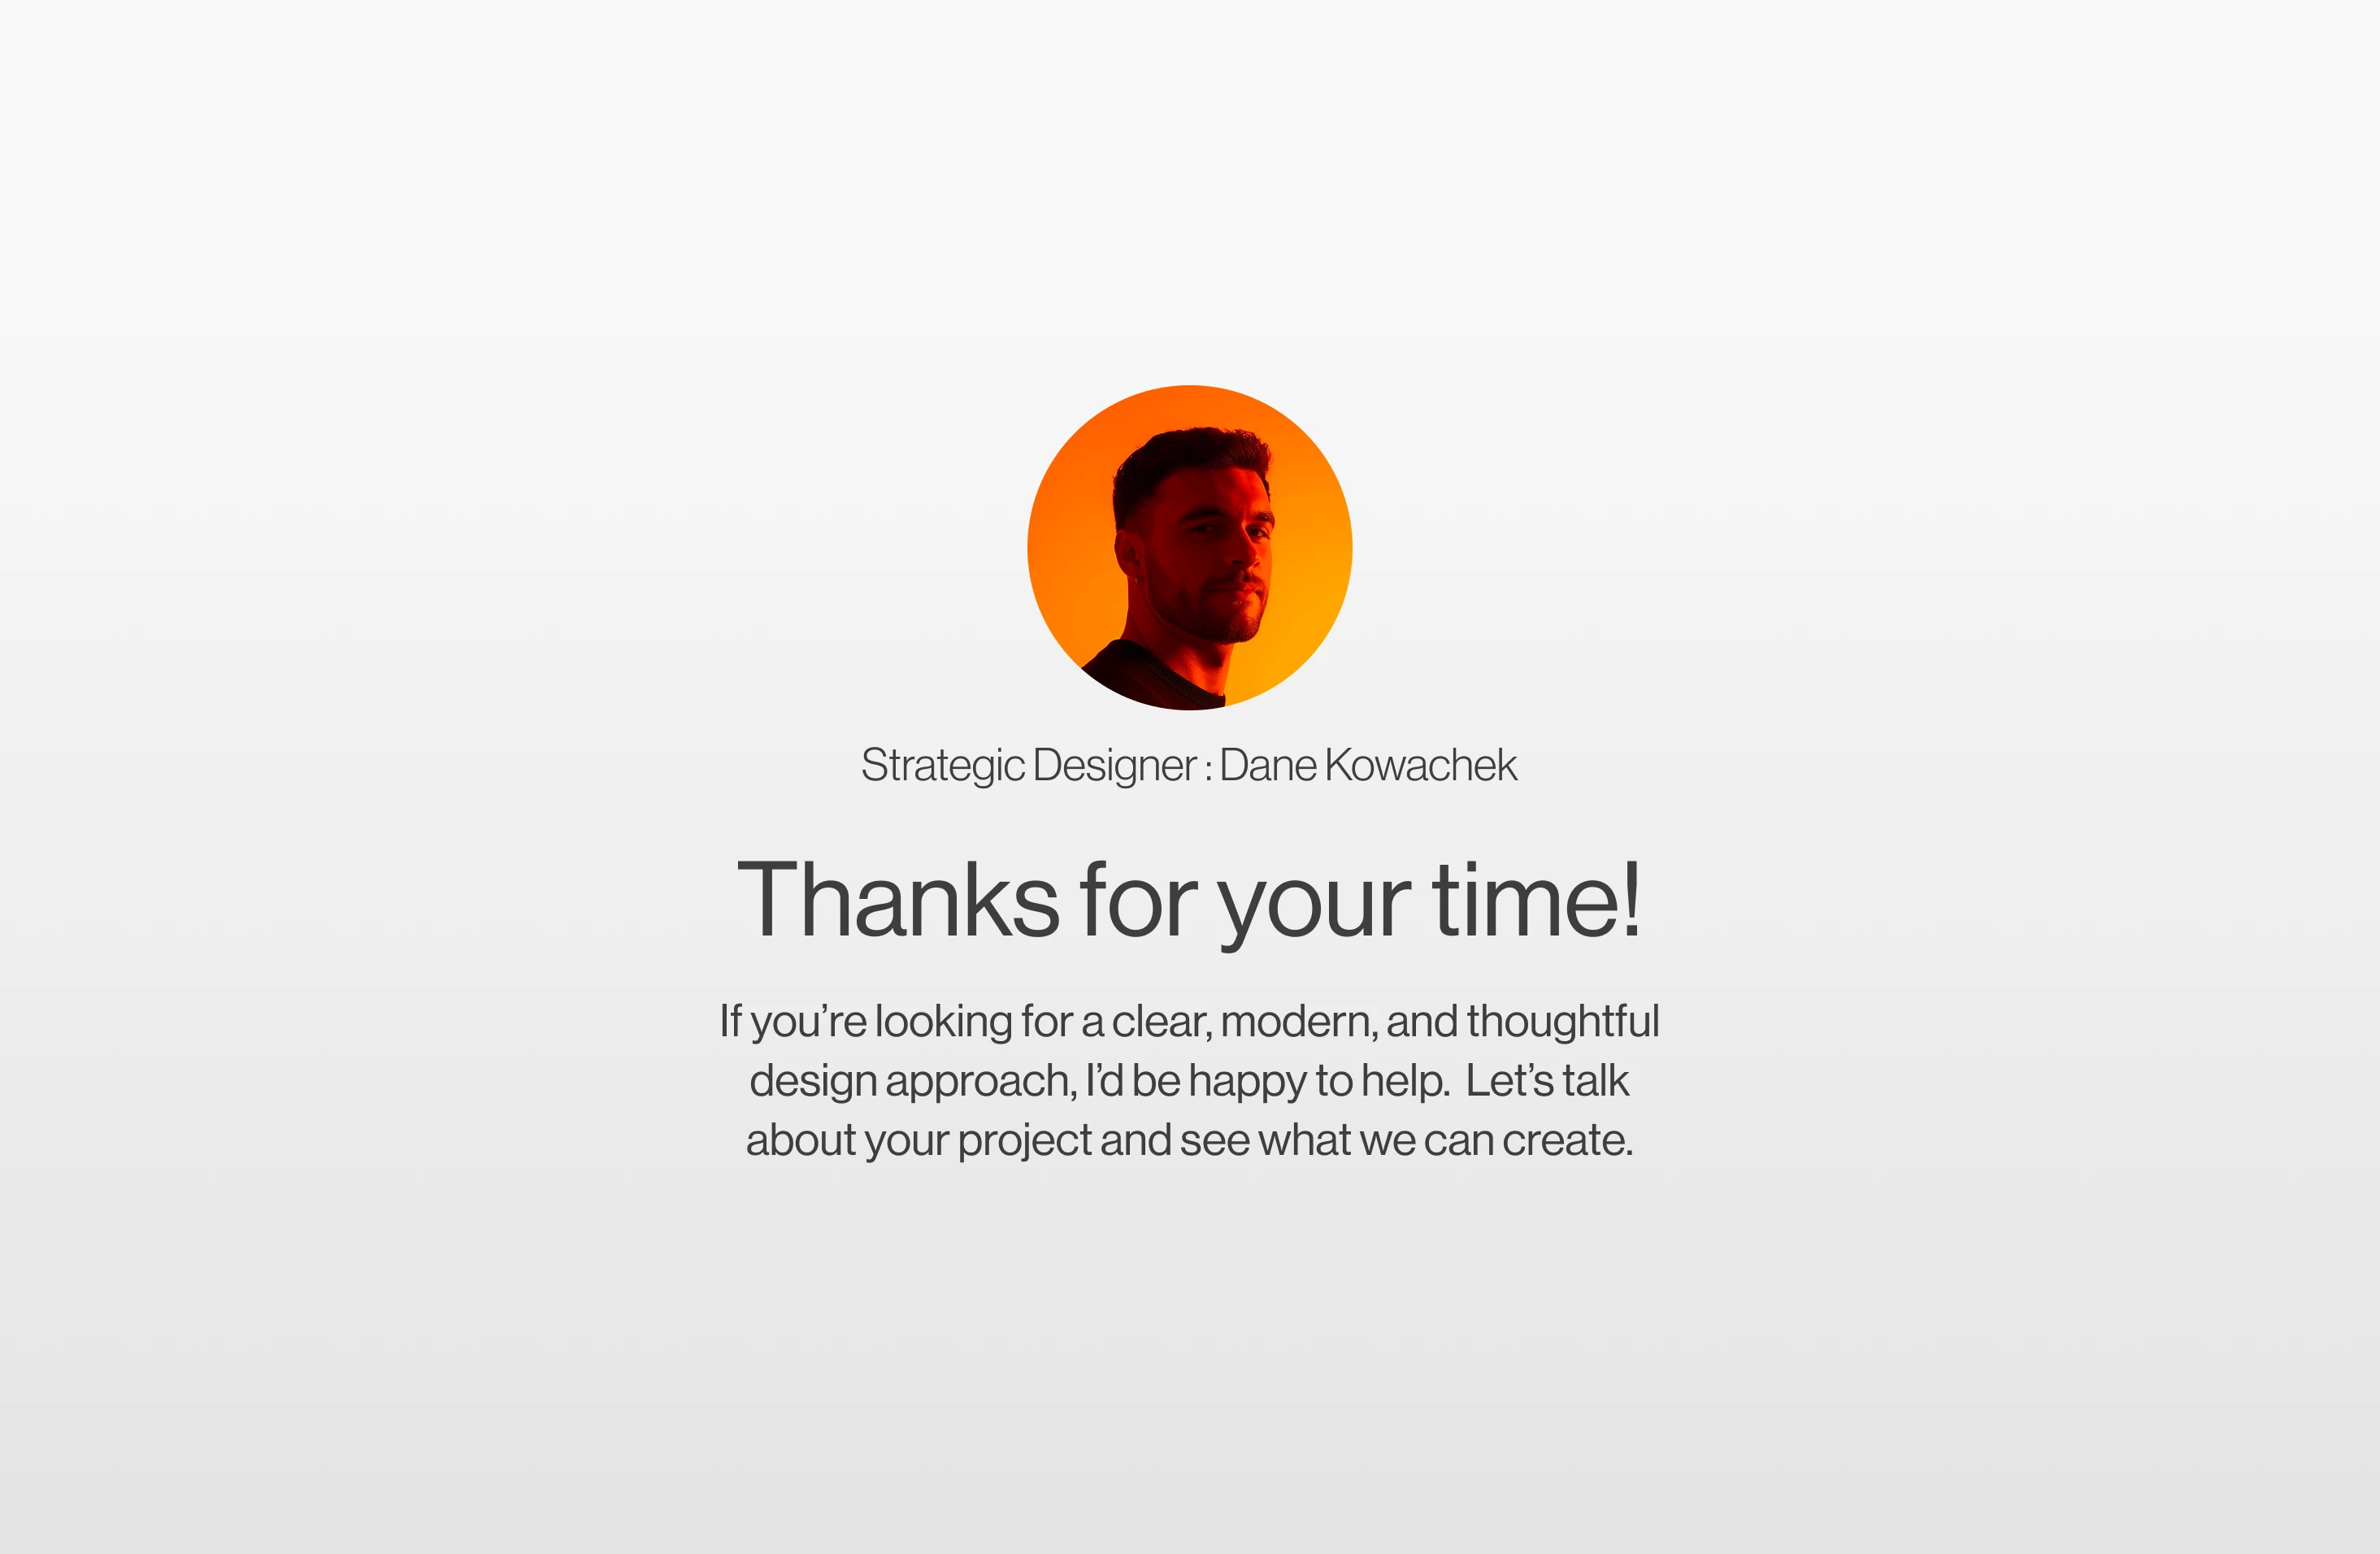Click the phrase 'Let's talk'
The image size is (2380, 1554).
pyautogui.click(x=1547, y=1080)
